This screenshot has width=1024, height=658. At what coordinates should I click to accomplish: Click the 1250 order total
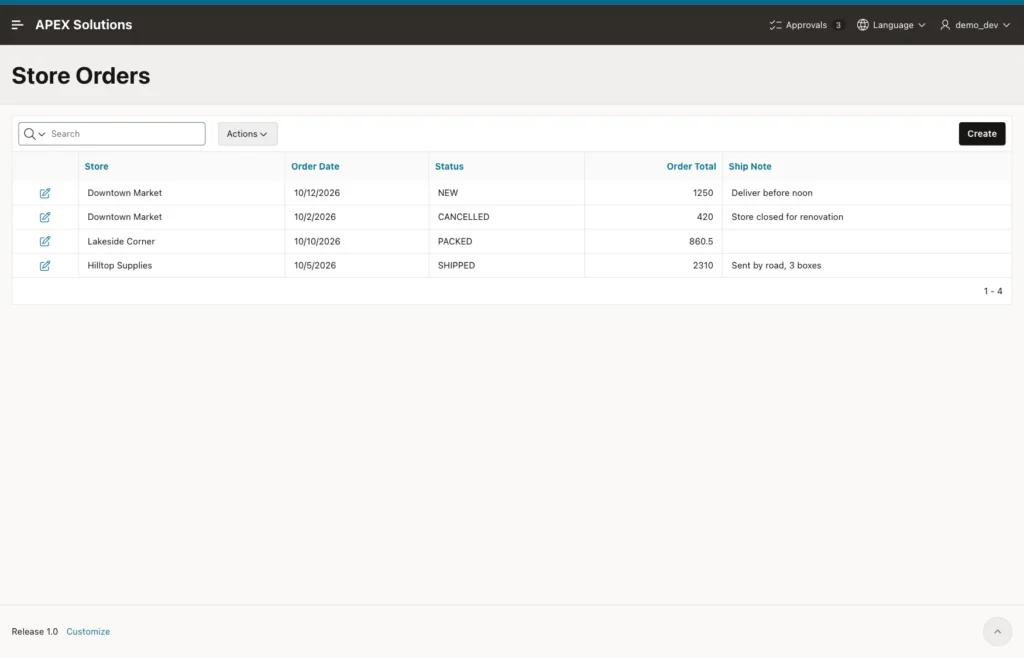click(703, 193)
